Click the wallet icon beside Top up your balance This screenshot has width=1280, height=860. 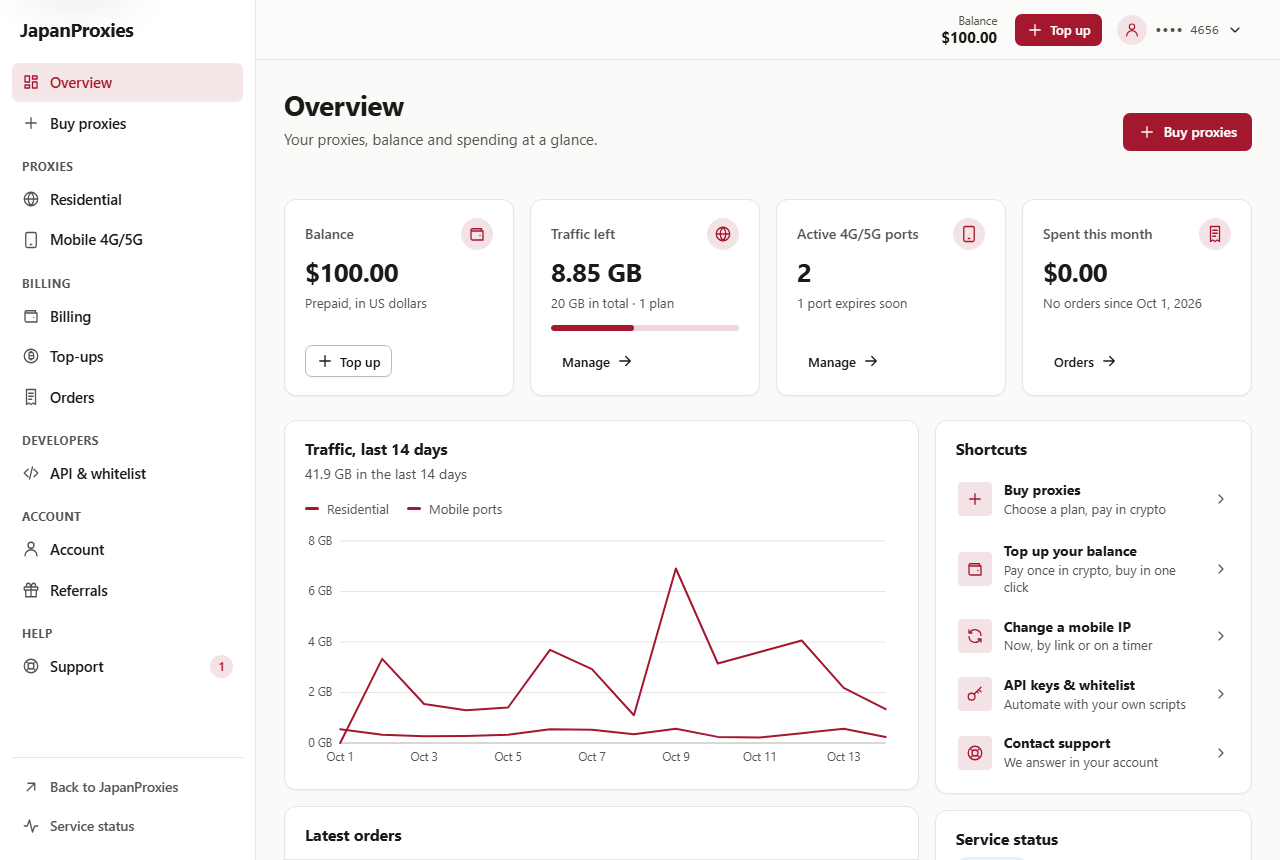[975, 569]
